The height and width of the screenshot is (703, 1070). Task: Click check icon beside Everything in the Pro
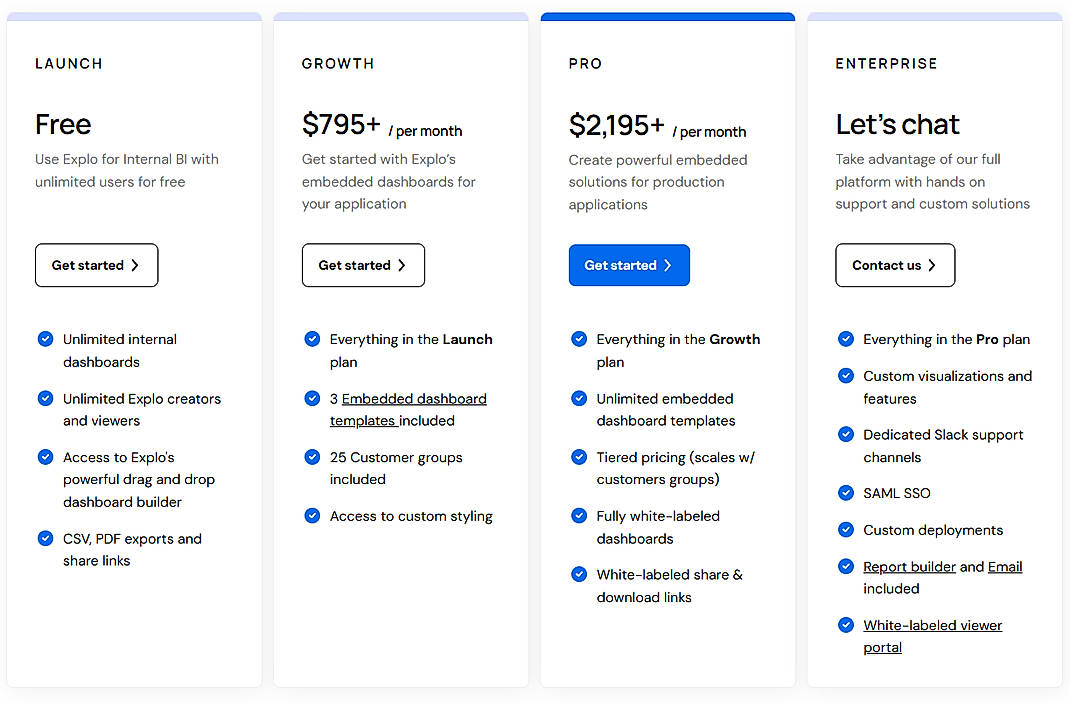point(846,339)
